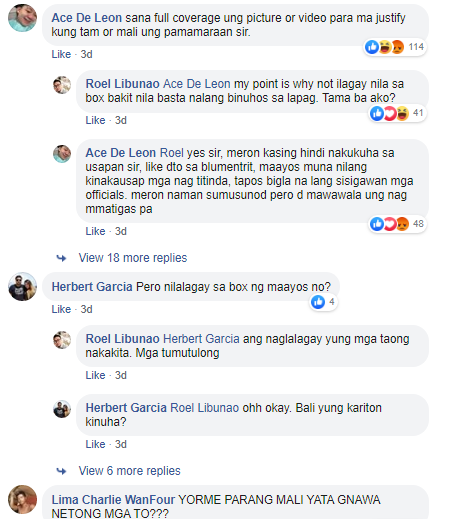Click the tagged Herbert Garcia mention in Roel's reply
The height and width of the screenshot is (519, 455).
(201, 339)
